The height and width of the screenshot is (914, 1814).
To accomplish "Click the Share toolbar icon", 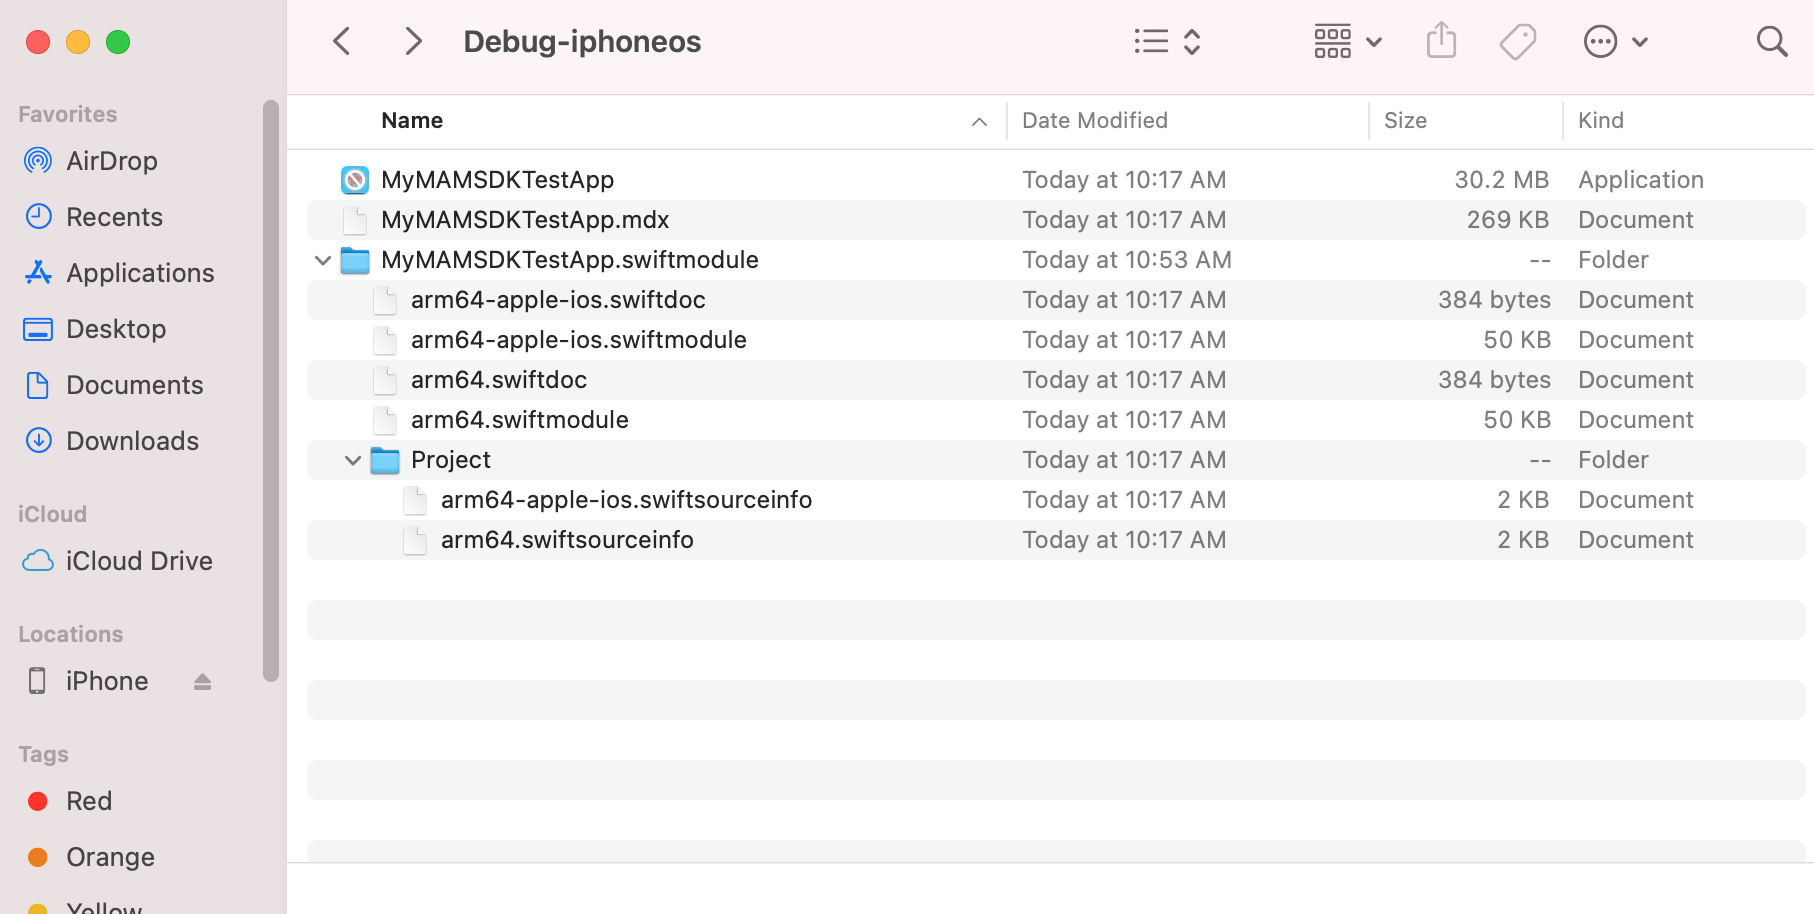I will pos(1440,42).
